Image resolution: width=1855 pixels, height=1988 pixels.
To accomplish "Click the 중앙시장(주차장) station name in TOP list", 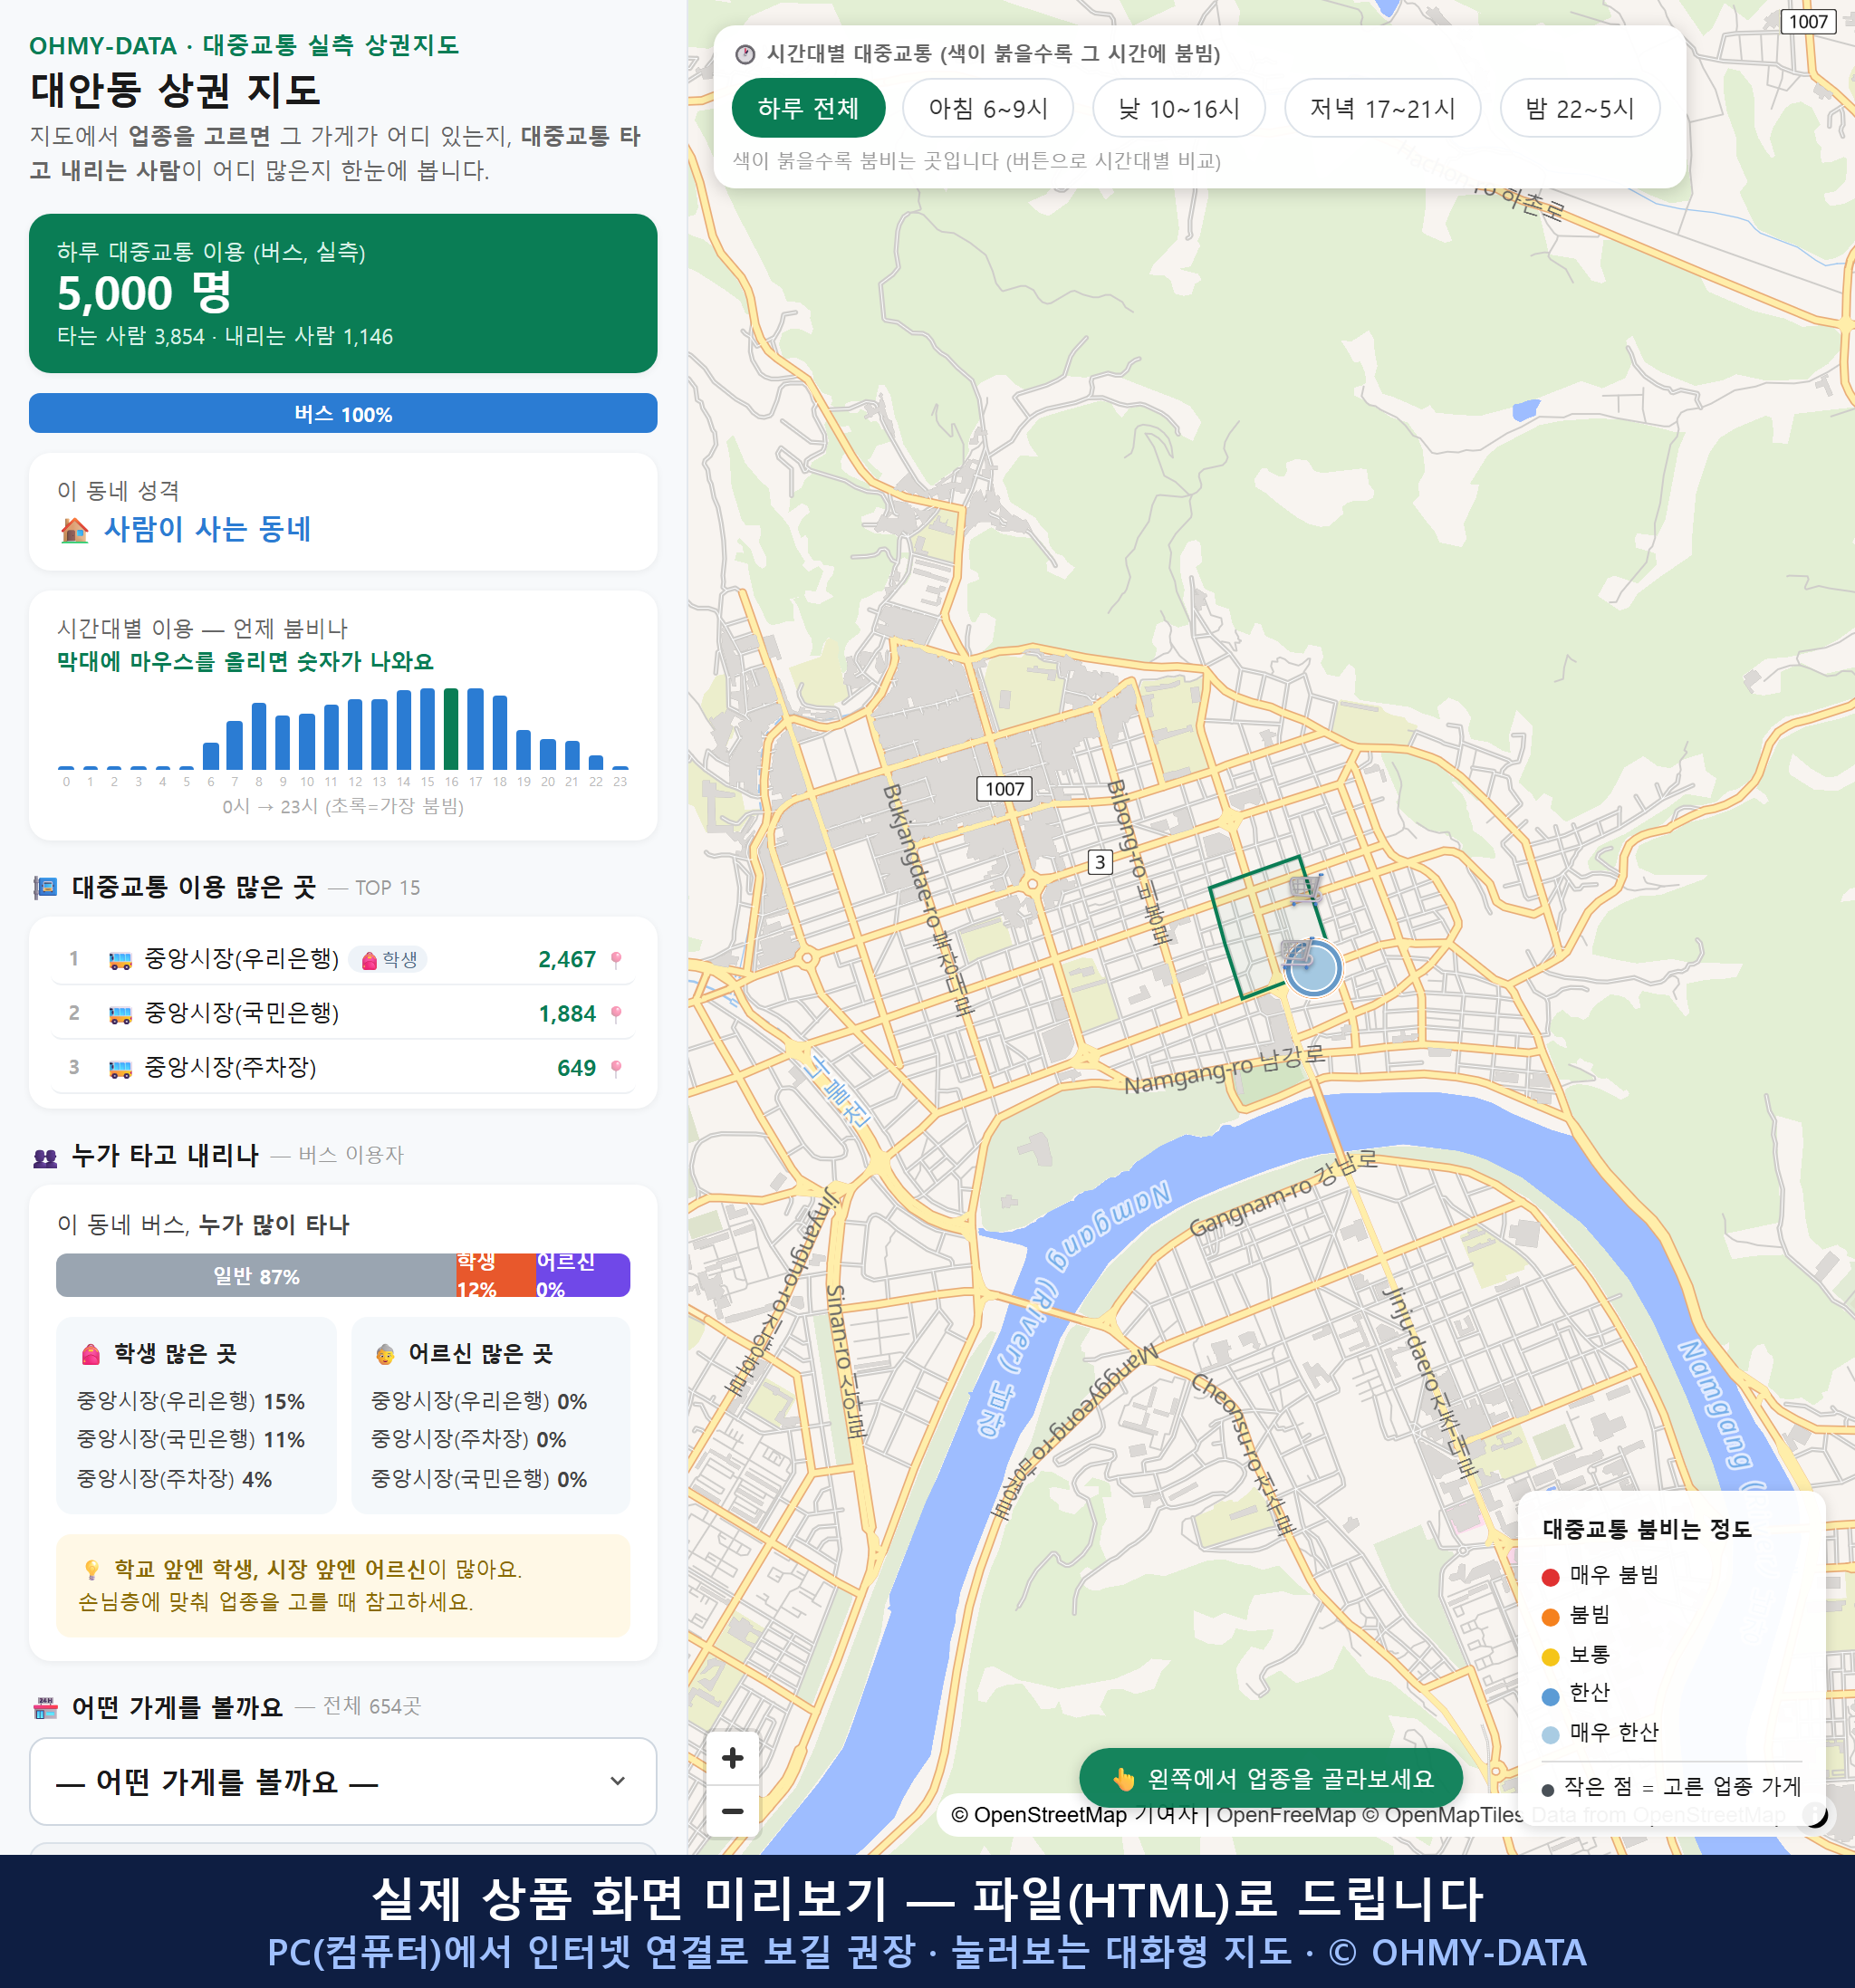I will pos(230,1067).
